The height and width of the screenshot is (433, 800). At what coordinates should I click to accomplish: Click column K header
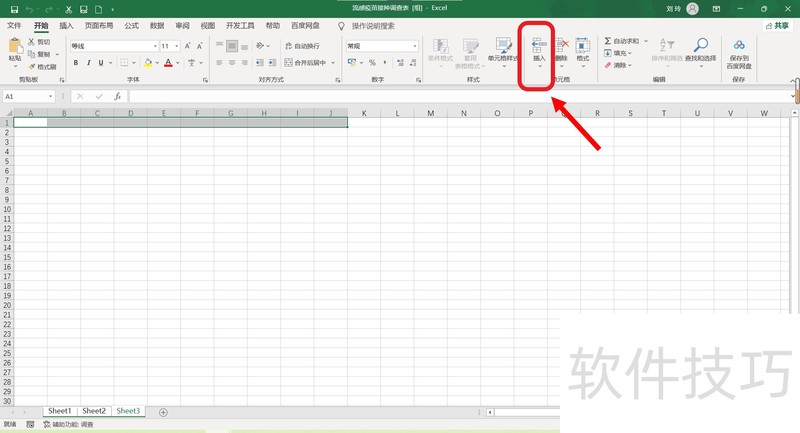[x=364, y=113]
